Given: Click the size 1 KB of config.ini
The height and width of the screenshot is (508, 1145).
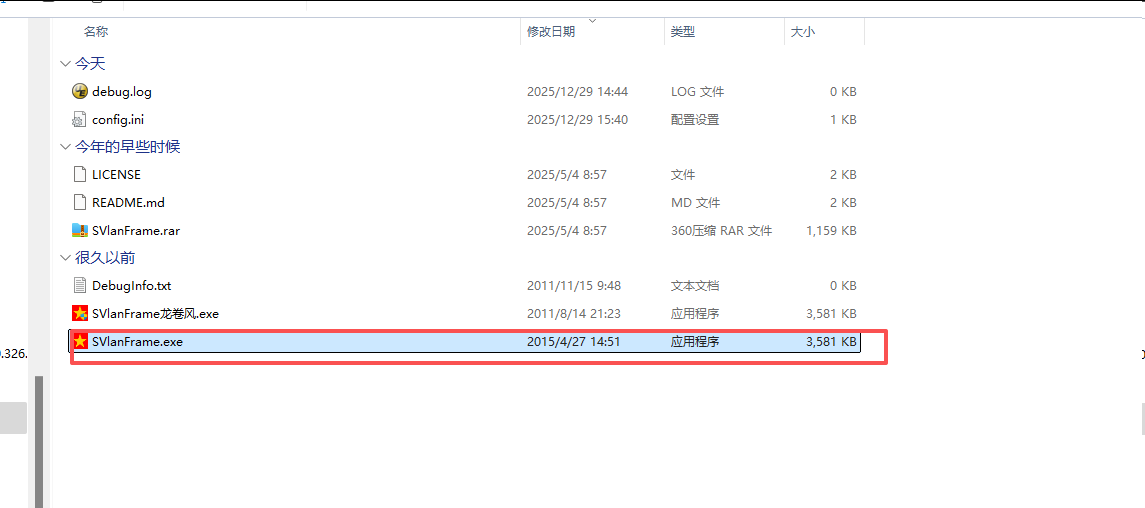Looking at the screenshot, I should point(843,120).
